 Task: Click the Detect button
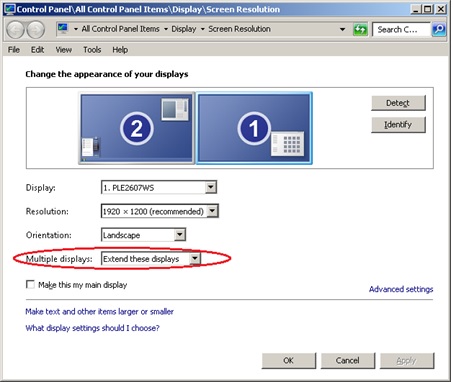[398, 103]
